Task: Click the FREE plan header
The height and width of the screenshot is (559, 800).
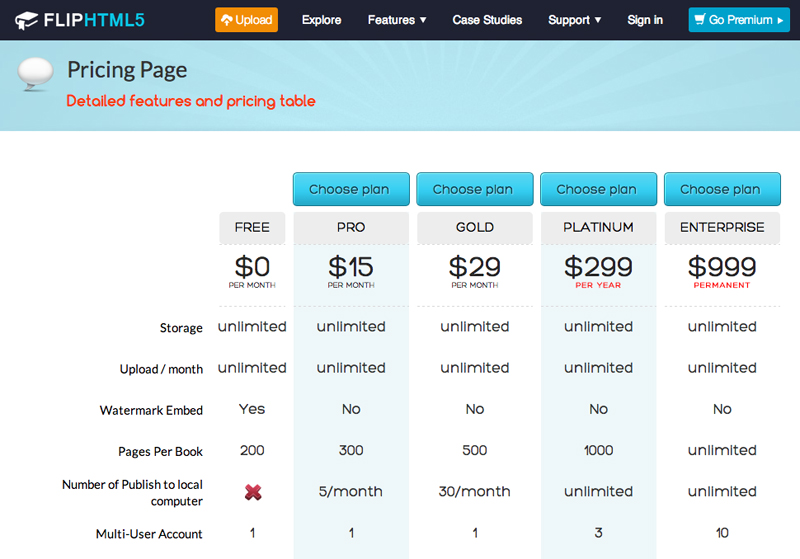Action: coord(252,227)
